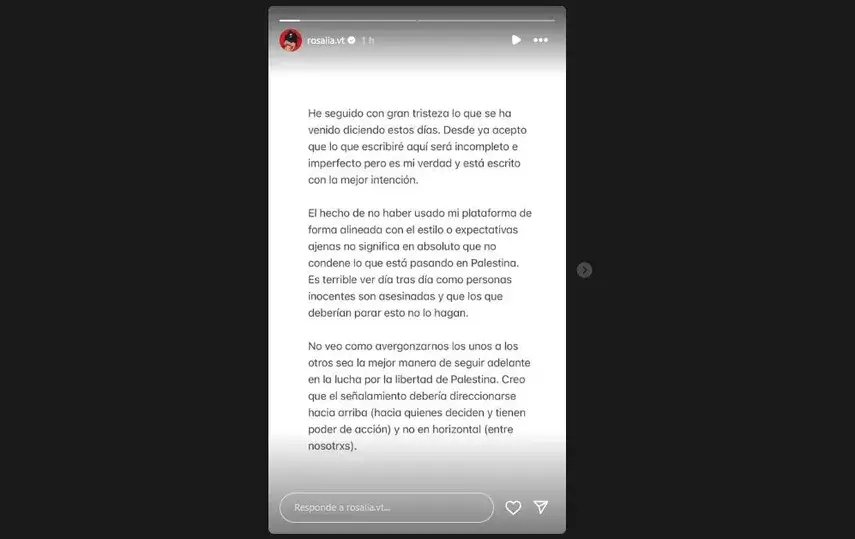Viewport: 855px width, 539px height.
Task: Click the dark backdrop outside the story card
Action: click(134, 270)
